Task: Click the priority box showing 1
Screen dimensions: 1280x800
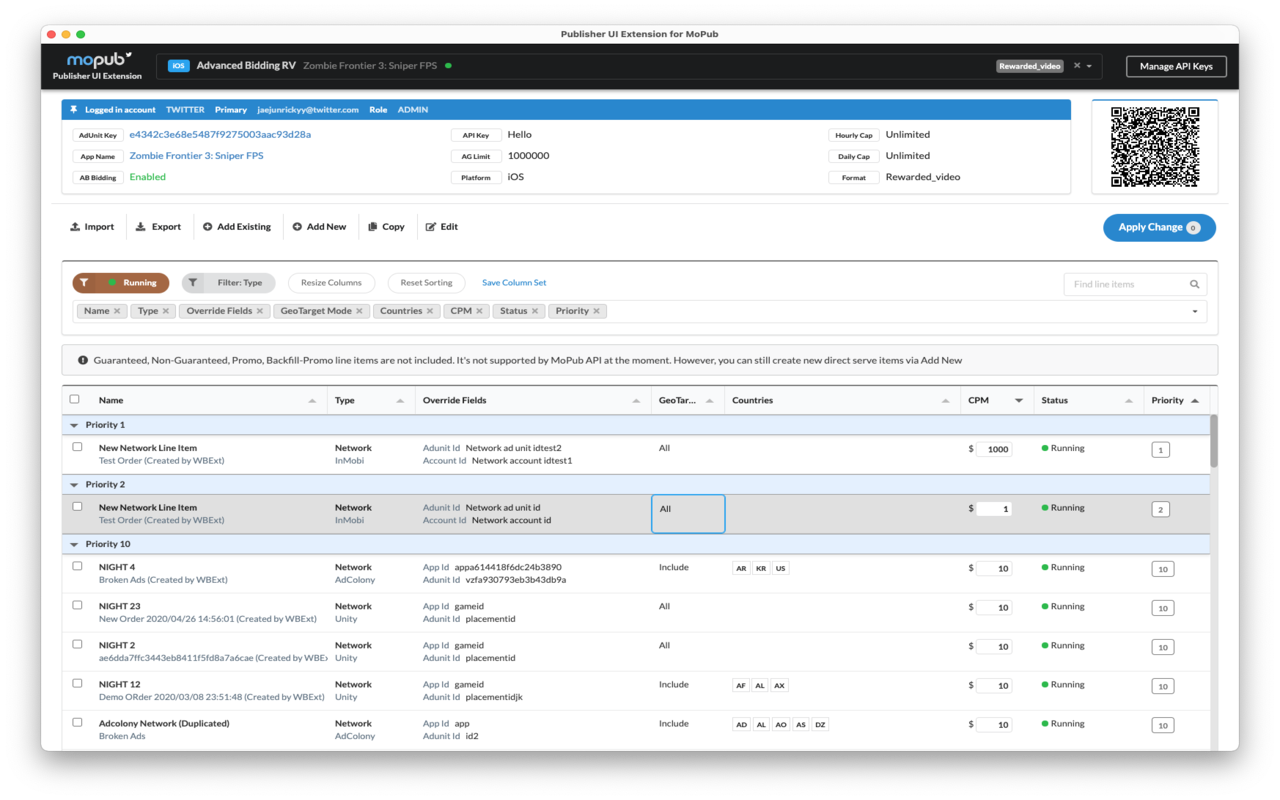Action: (x=1160, y=450)
